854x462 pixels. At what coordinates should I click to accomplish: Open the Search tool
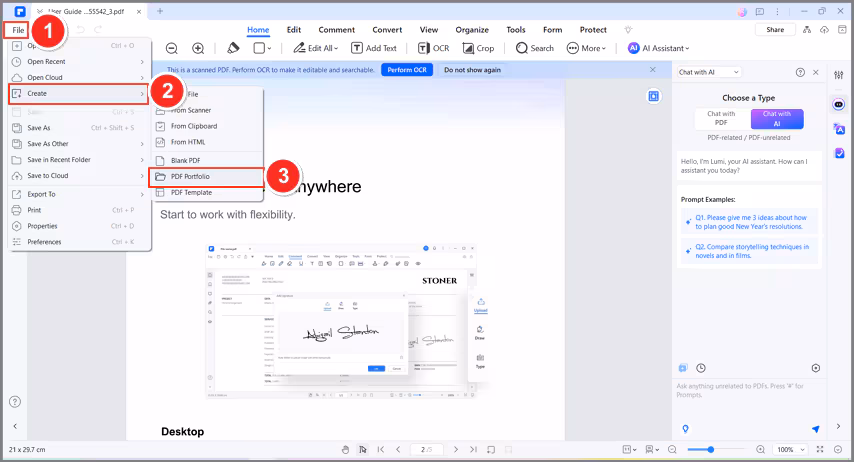(x=535, y=48)
